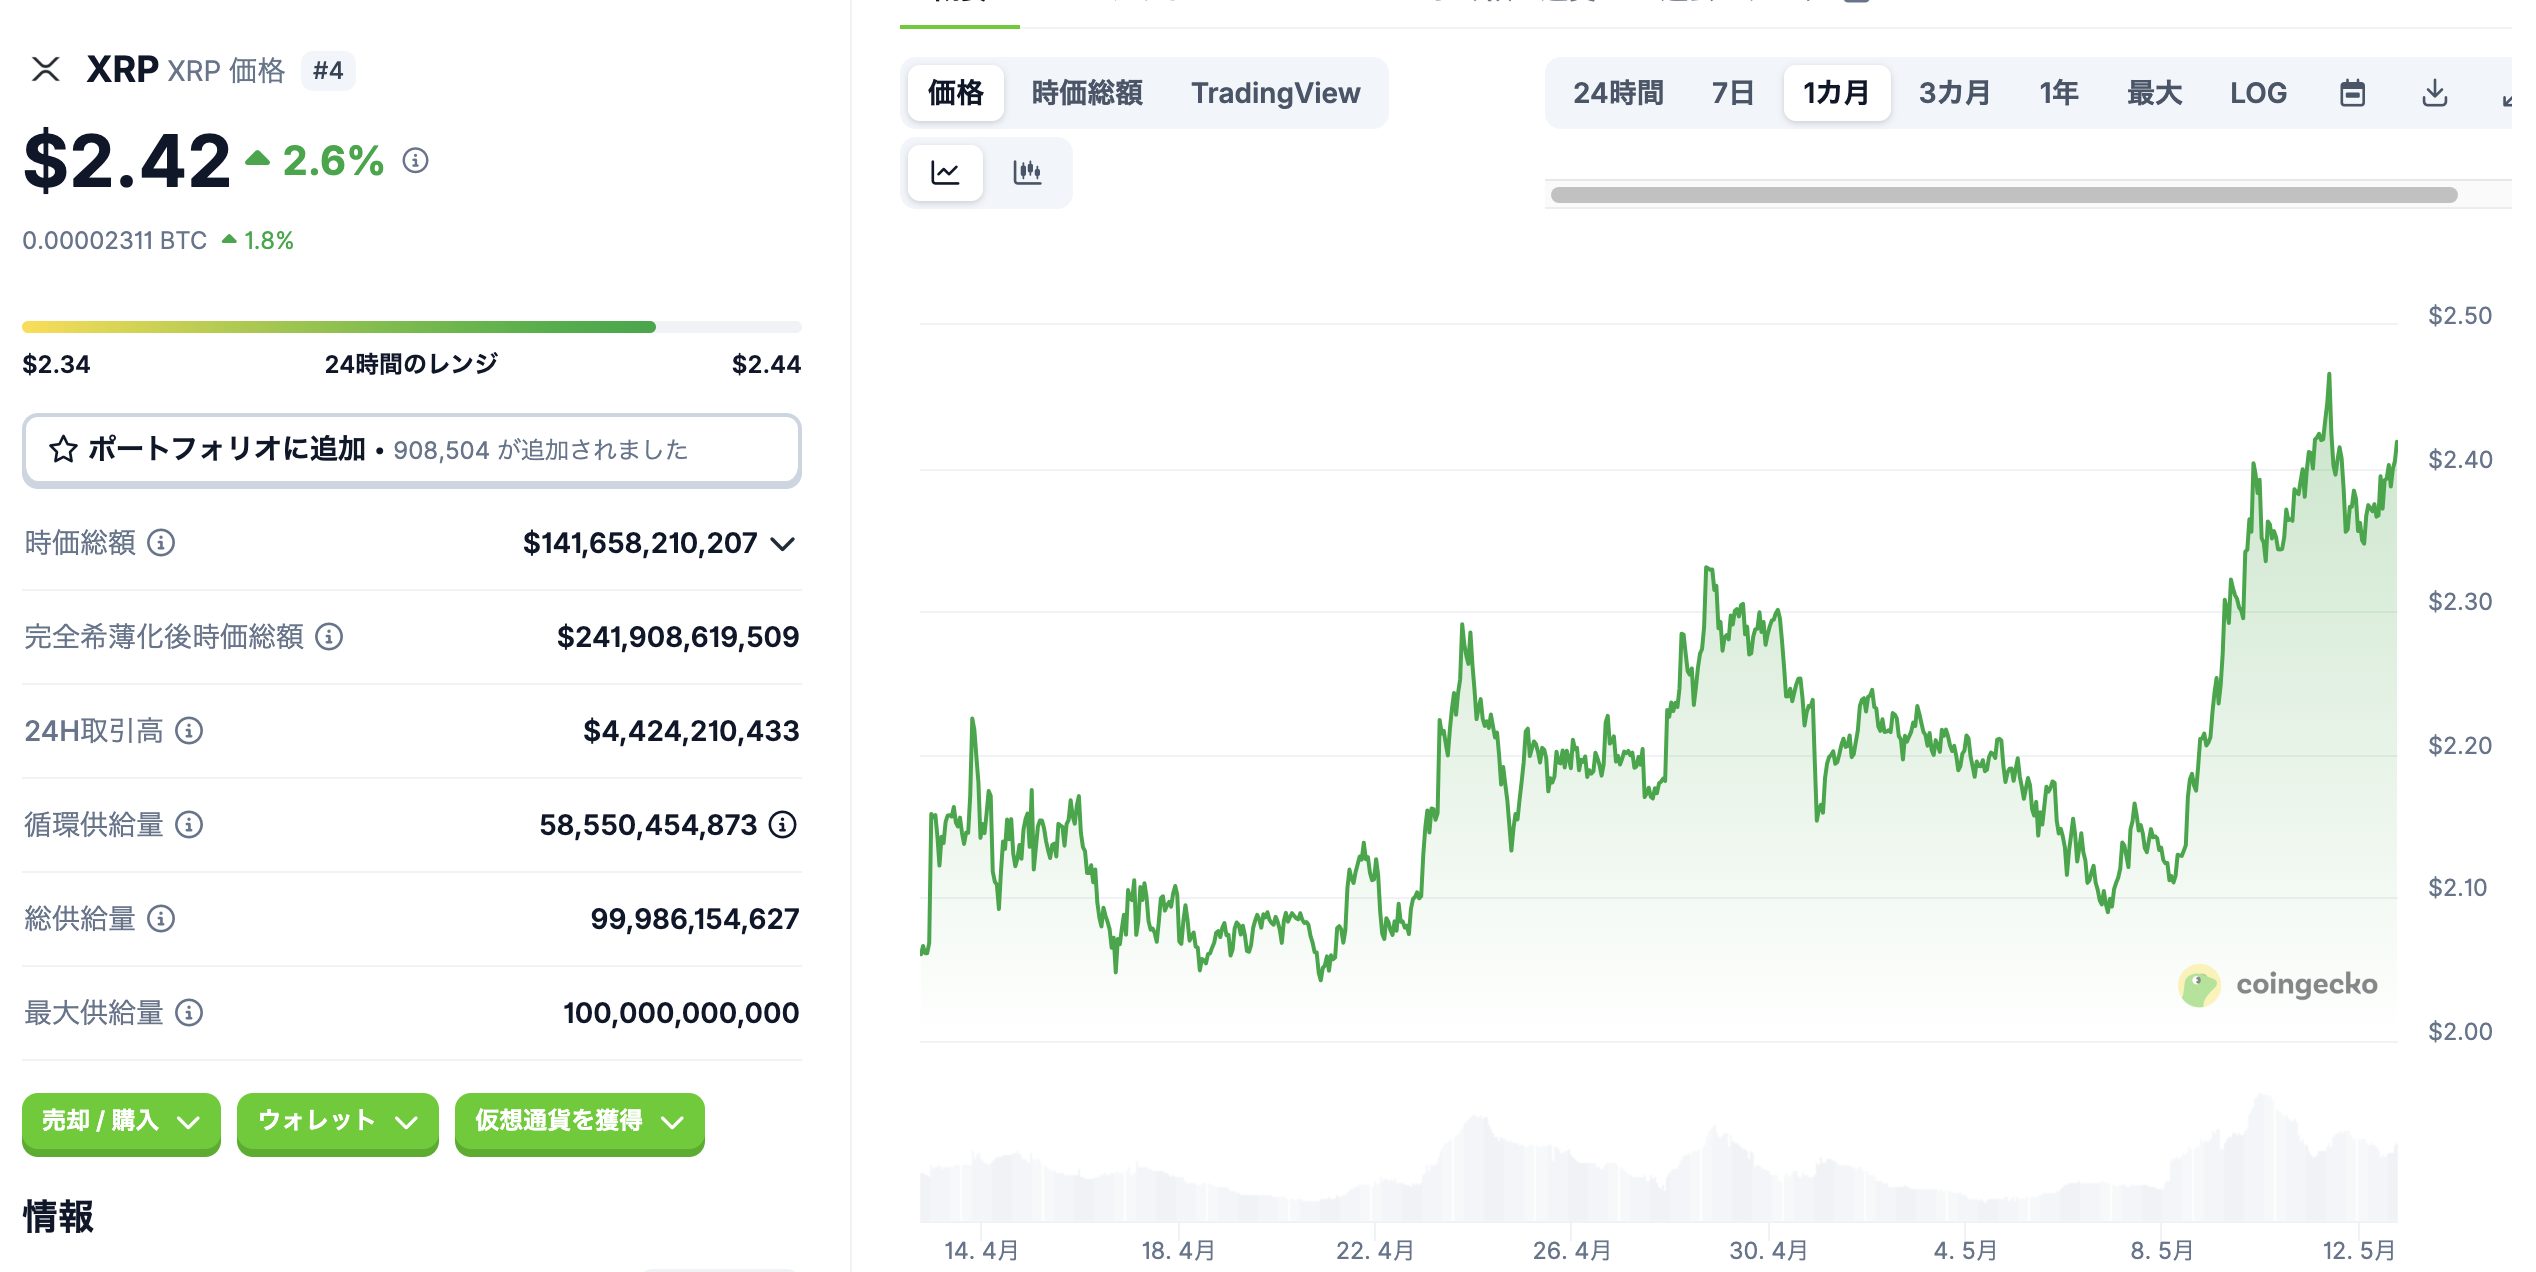
Task: Select the 1カ月 time range
Action: (1836, 93)
